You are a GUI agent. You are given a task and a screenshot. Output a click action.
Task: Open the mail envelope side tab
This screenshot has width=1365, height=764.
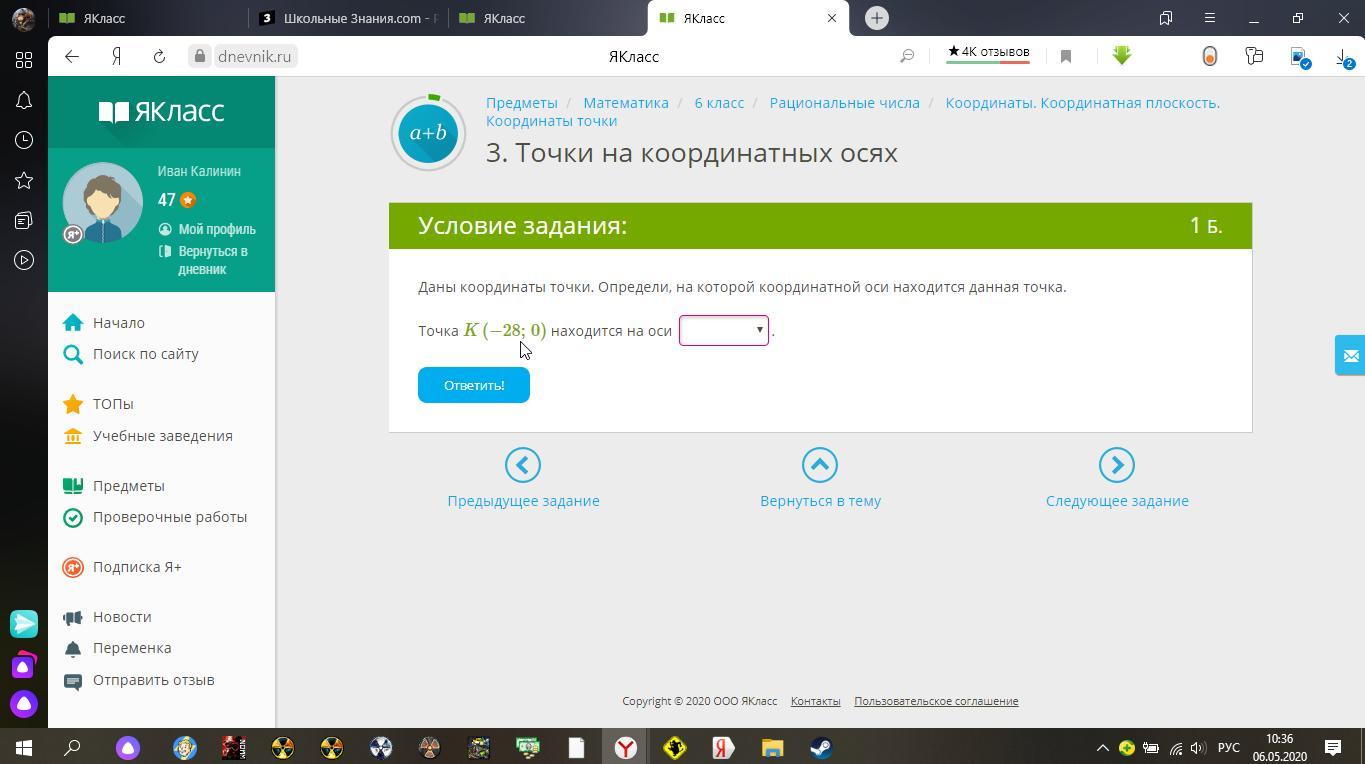(1350, 355)
